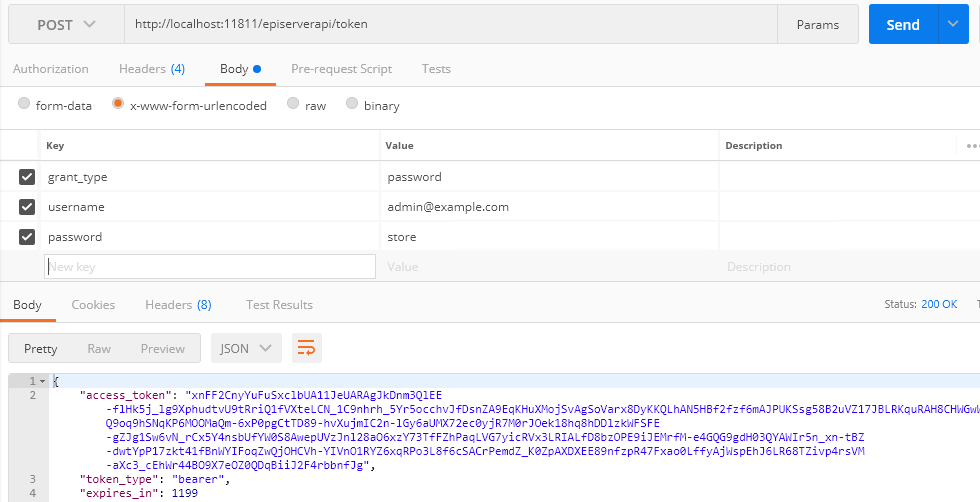Open the request Headers (4) tab
Image resolution: width=980 pixels, height=502 pixels.
coord(152,69)
